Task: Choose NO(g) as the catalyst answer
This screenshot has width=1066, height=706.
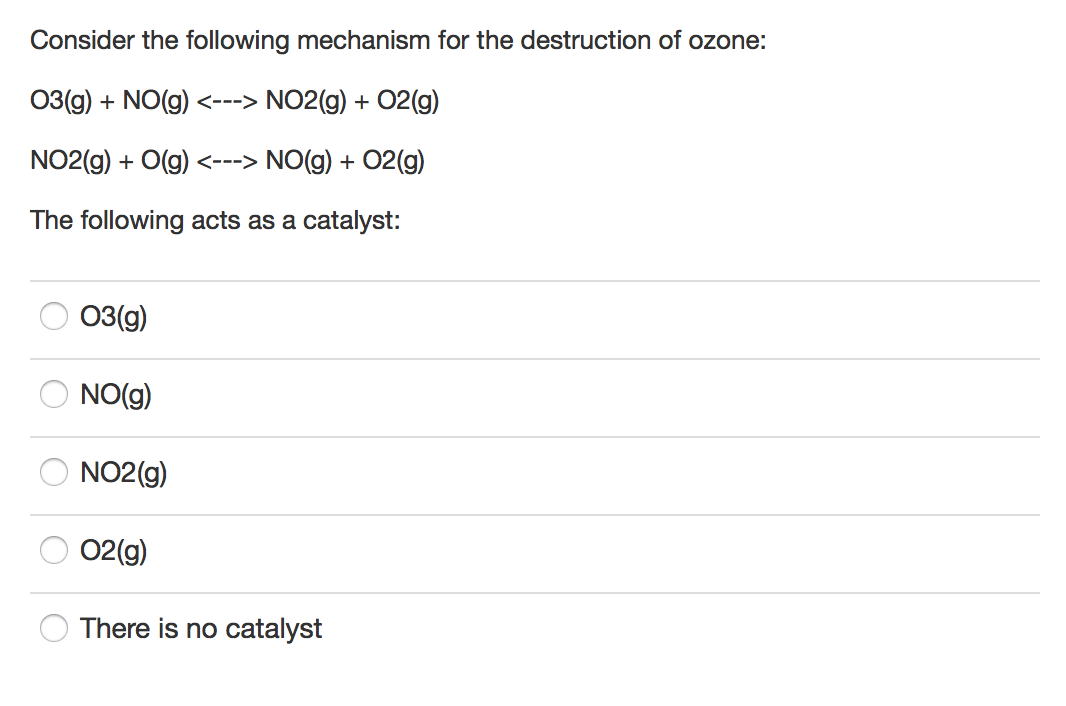Action: tap(54, 394)
